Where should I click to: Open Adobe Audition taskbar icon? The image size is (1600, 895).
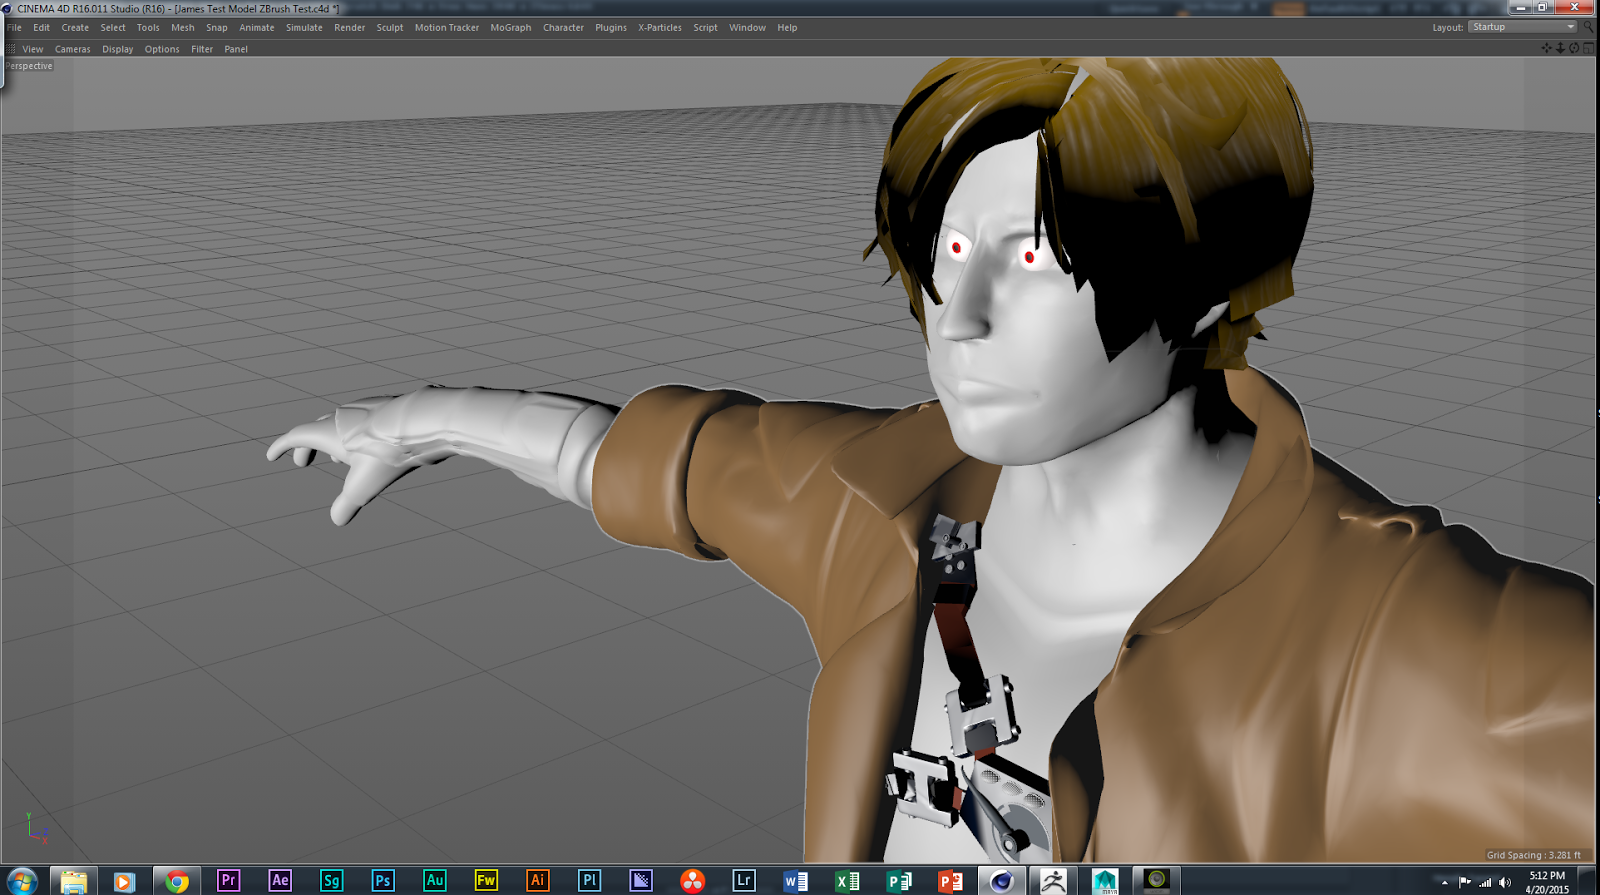434,881
